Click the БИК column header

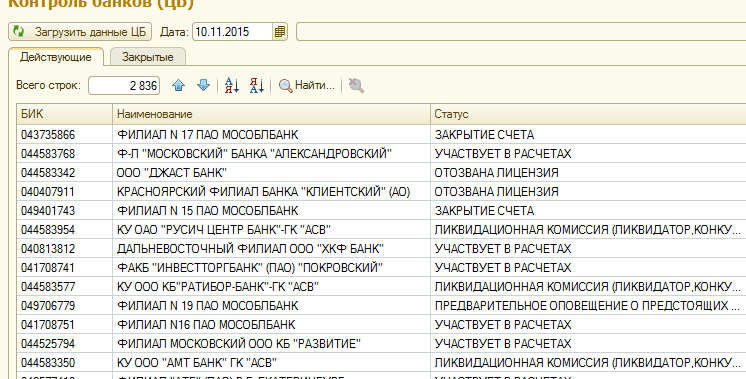point(64,114)
